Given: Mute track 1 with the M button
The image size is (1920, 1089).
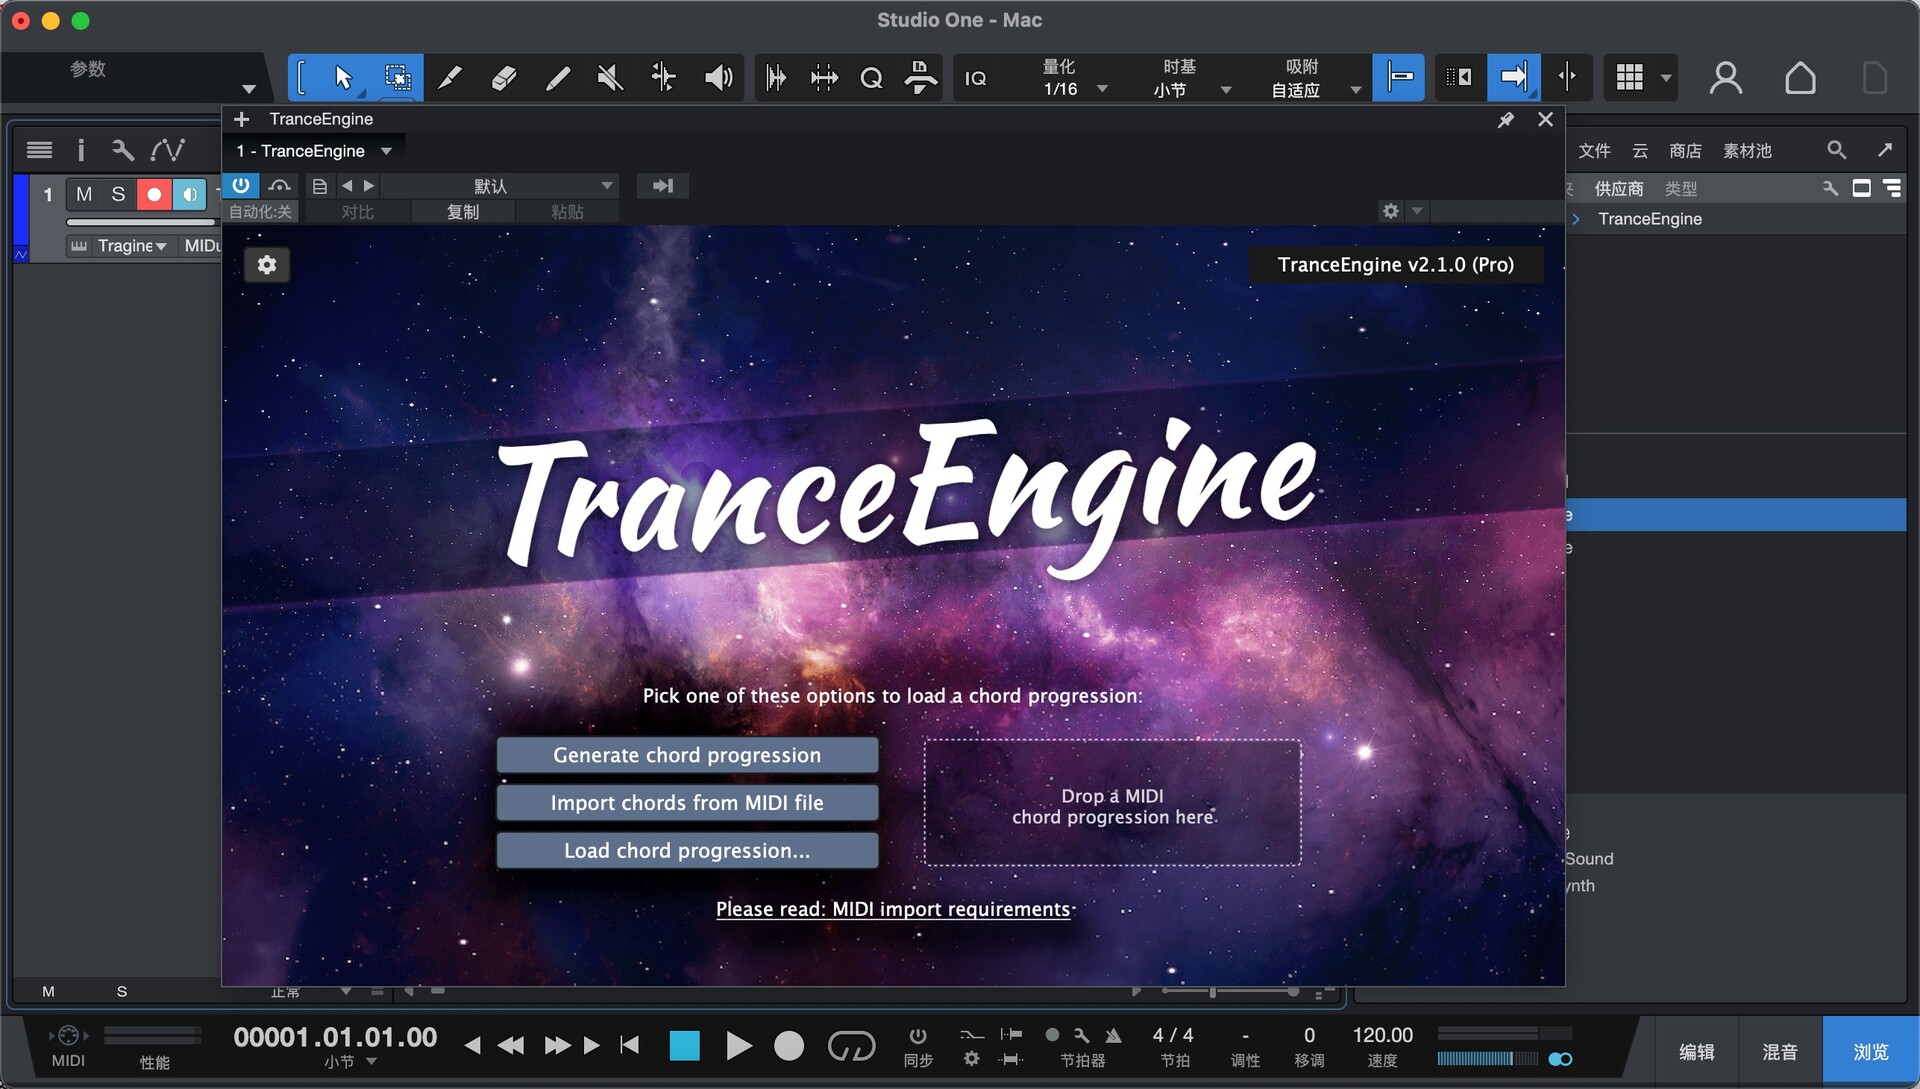Looking at the screenshot, I should click(x=84, y=194).
